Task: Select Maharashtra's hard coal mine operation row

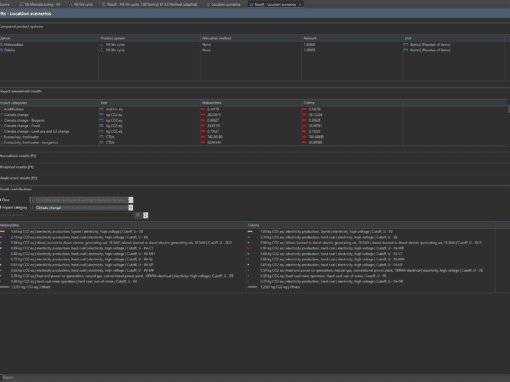Action: pyautogui.click(x=123, y=281)
